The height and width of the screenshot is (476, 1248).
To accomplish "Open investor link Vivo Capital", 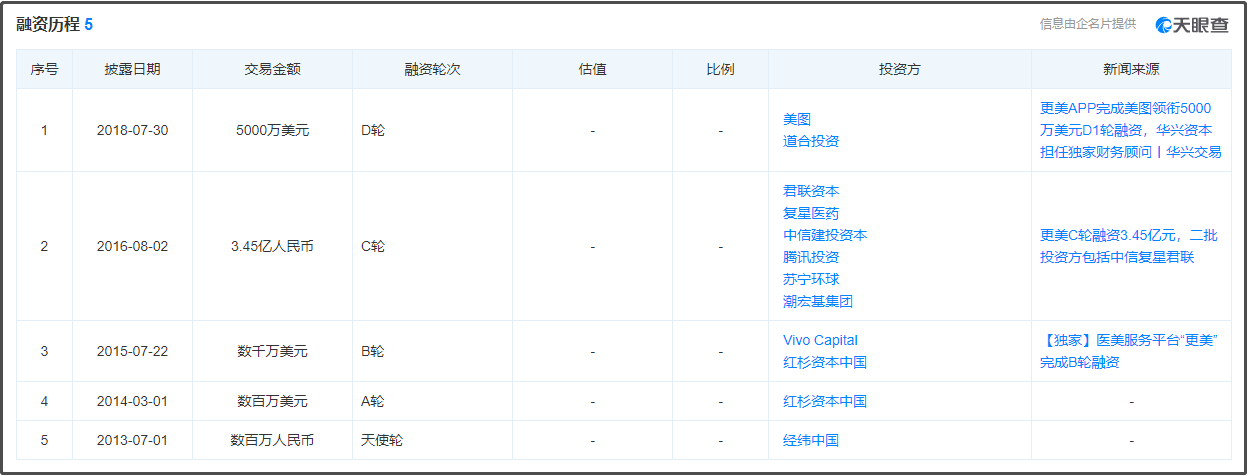I will click(x=820, y=340).
